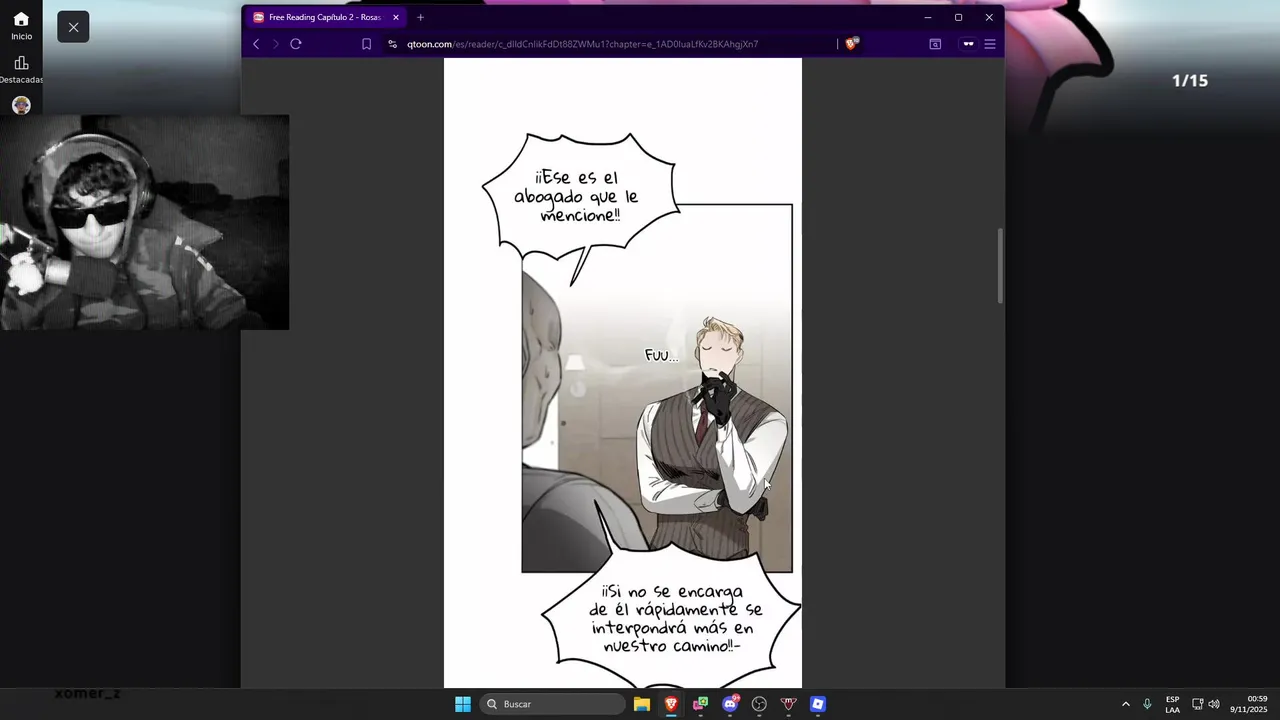Screen dimensions: 1280x720
Task: Show hidden system tray icons
Action: coord(1125,704)
